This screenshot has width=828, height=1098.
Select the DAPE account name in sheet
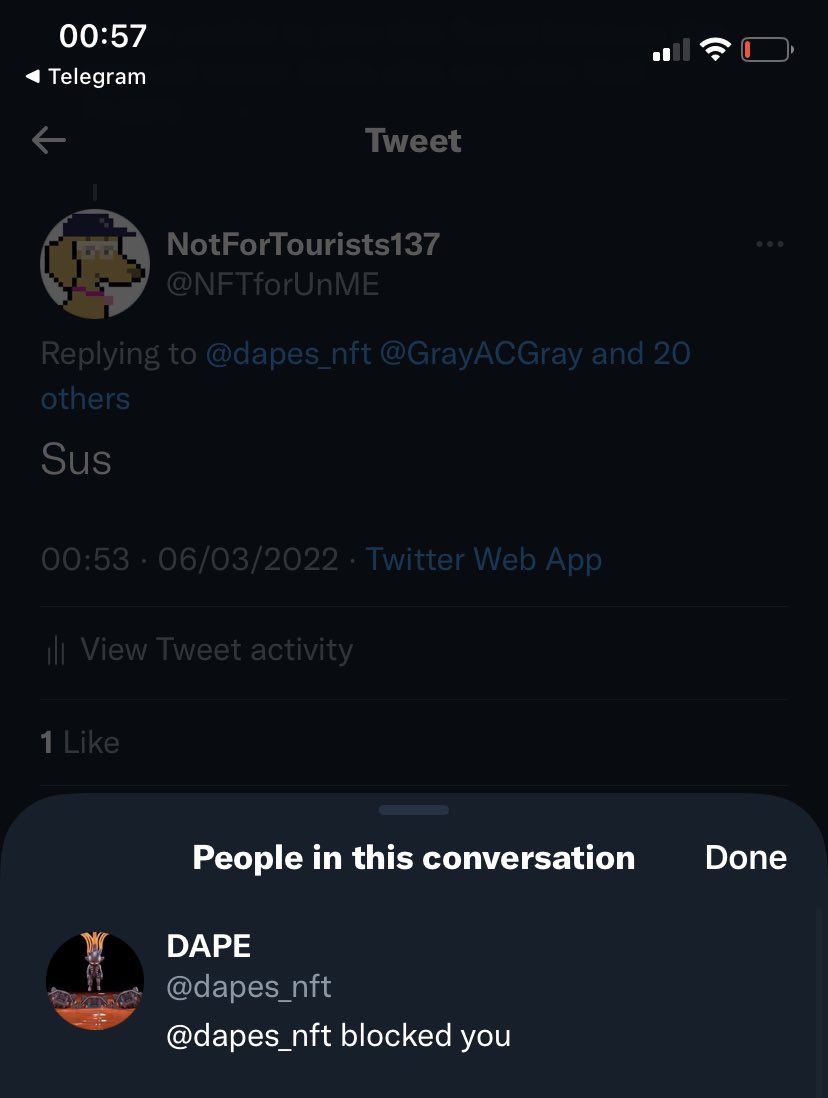[208, 946]
